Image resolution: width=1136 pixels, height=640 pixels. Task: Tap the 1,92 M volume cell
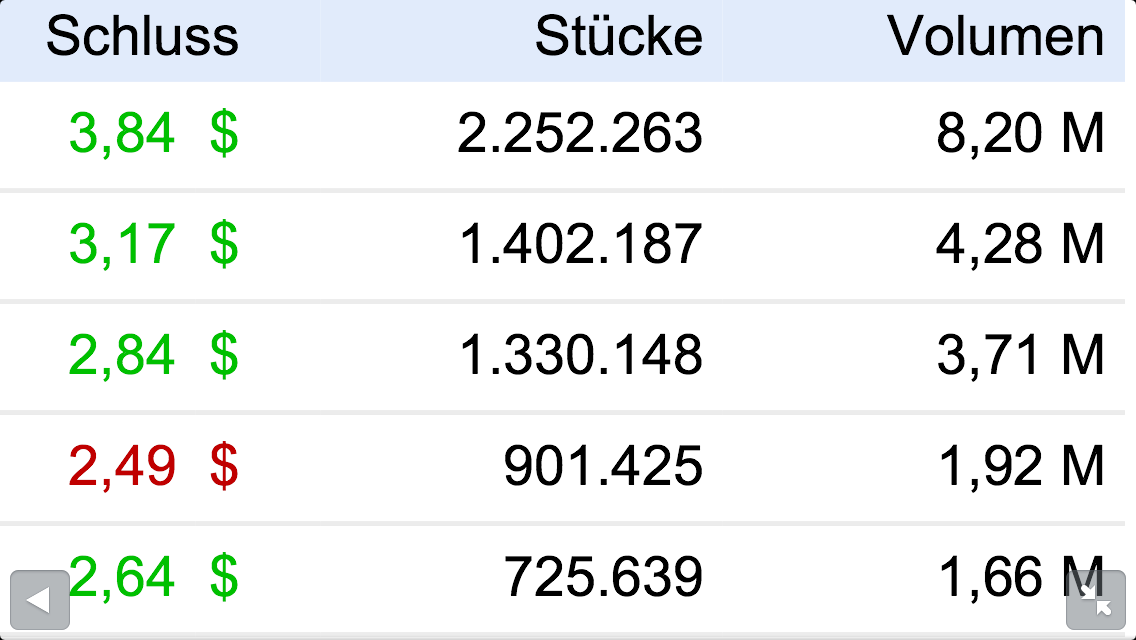click(x=1020, y=467)
